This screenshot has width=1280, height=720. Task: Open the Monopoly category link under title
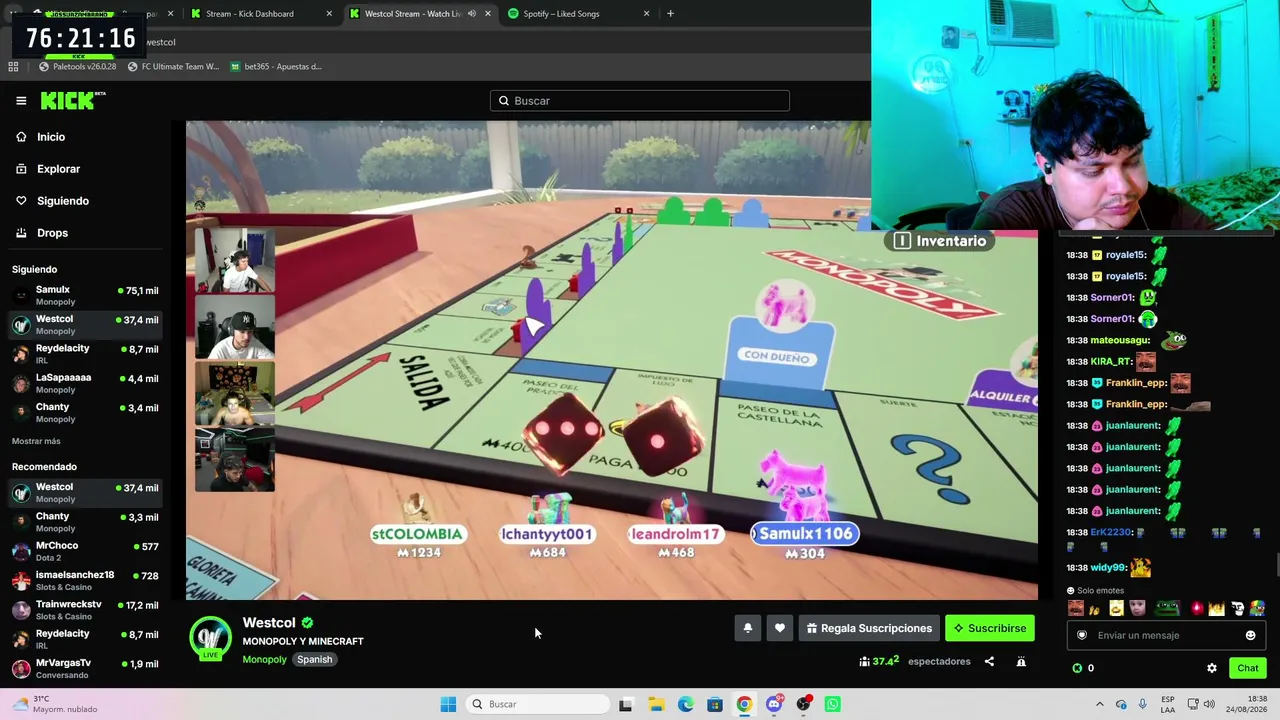[264, 659]
